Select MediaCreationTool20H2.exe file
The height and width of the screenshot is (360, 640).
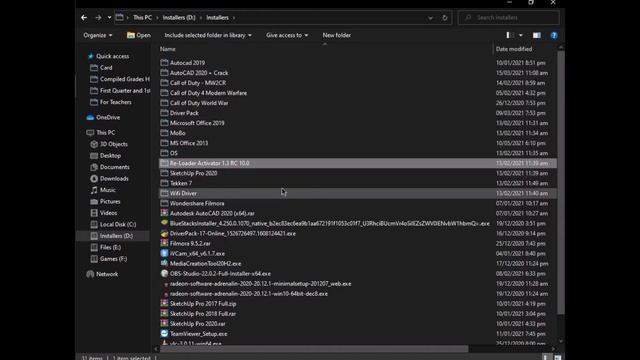point(205,264)
